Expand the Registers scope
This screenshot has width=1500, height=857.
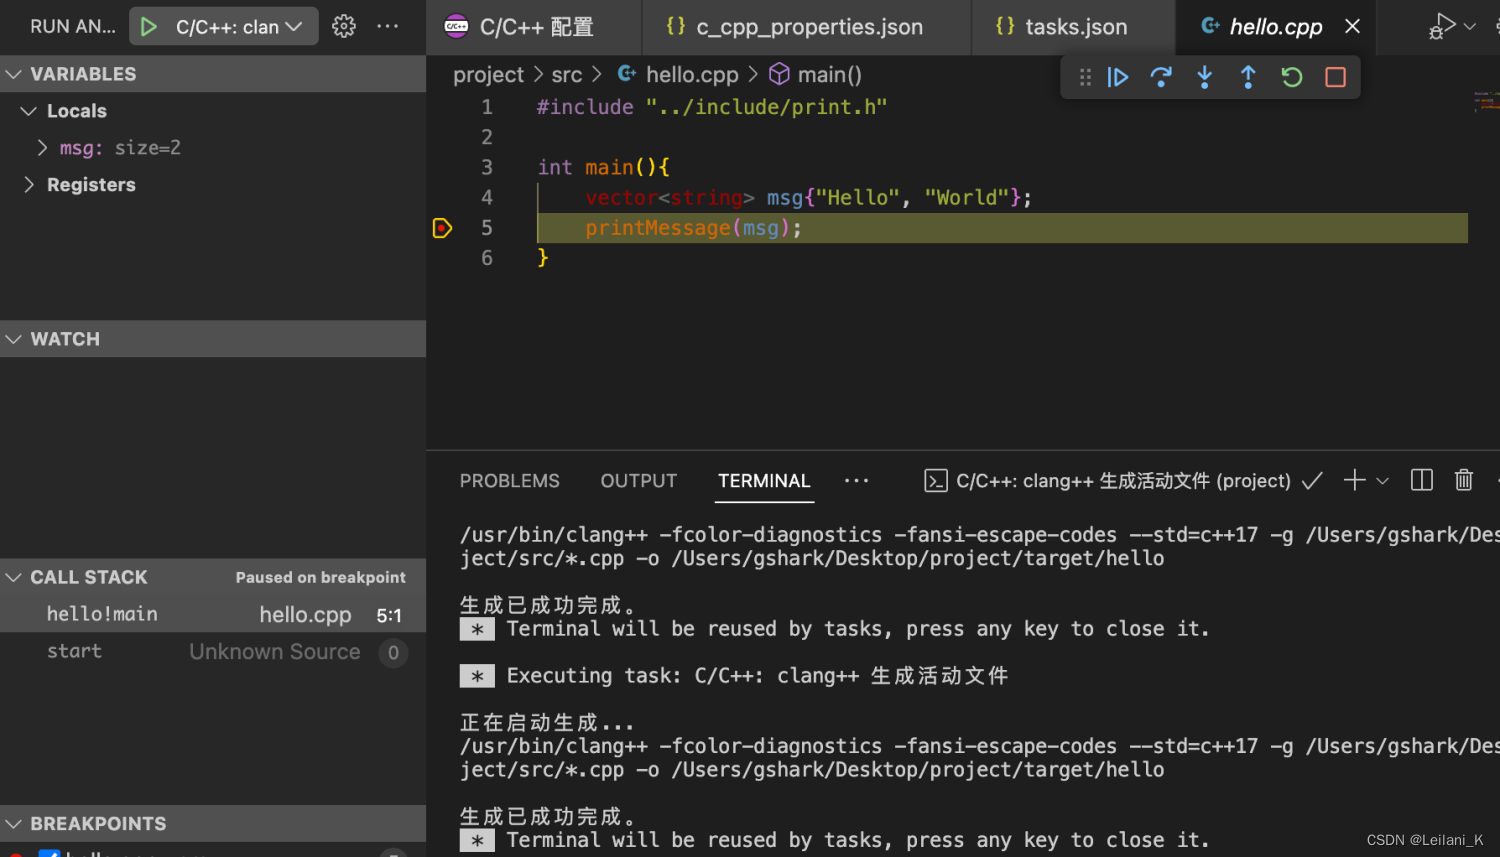213,185
